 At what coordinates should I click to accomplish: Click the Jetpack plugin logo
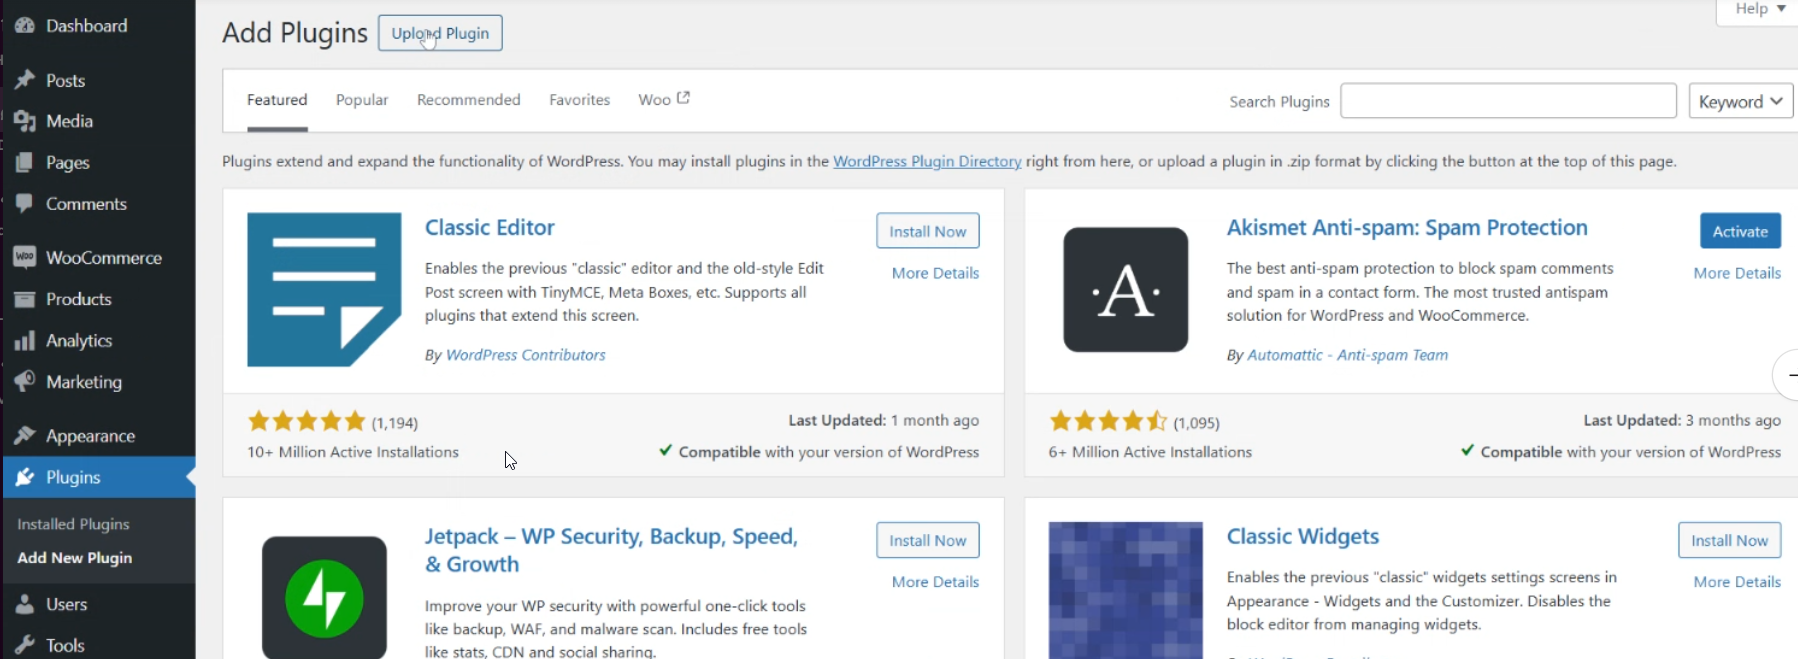[x=324, y=598]
